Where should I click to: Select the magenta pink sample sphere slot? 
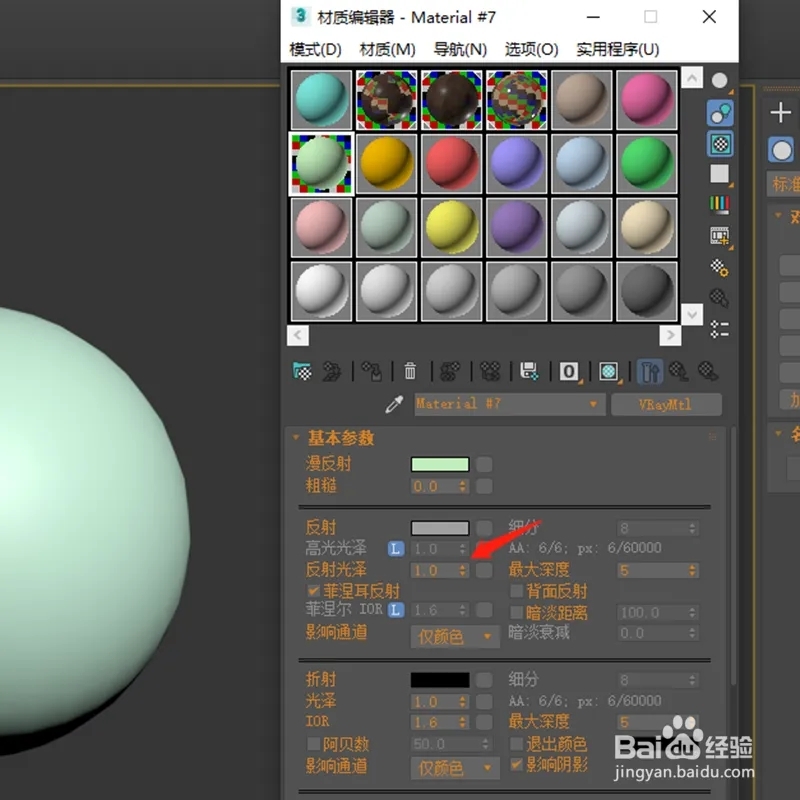646,100
